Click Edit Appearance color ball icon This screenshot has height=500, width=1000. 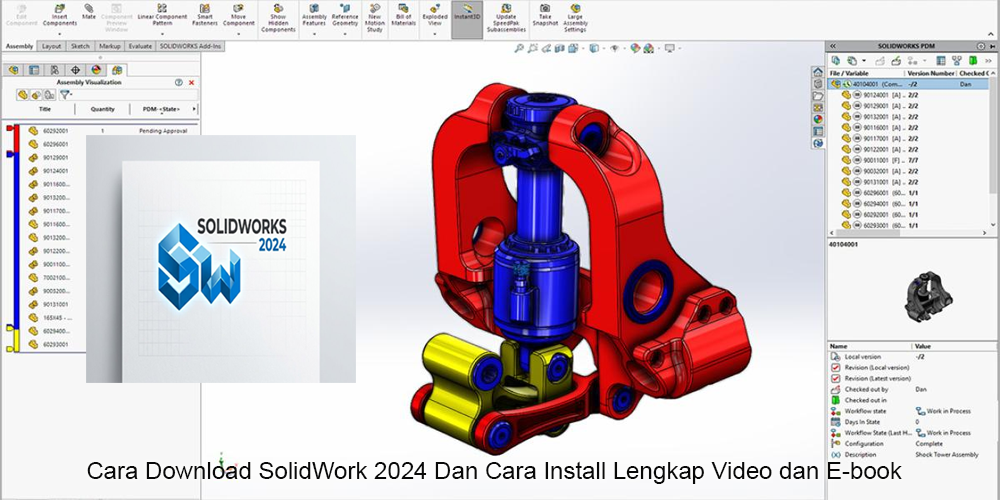[635, 48]
